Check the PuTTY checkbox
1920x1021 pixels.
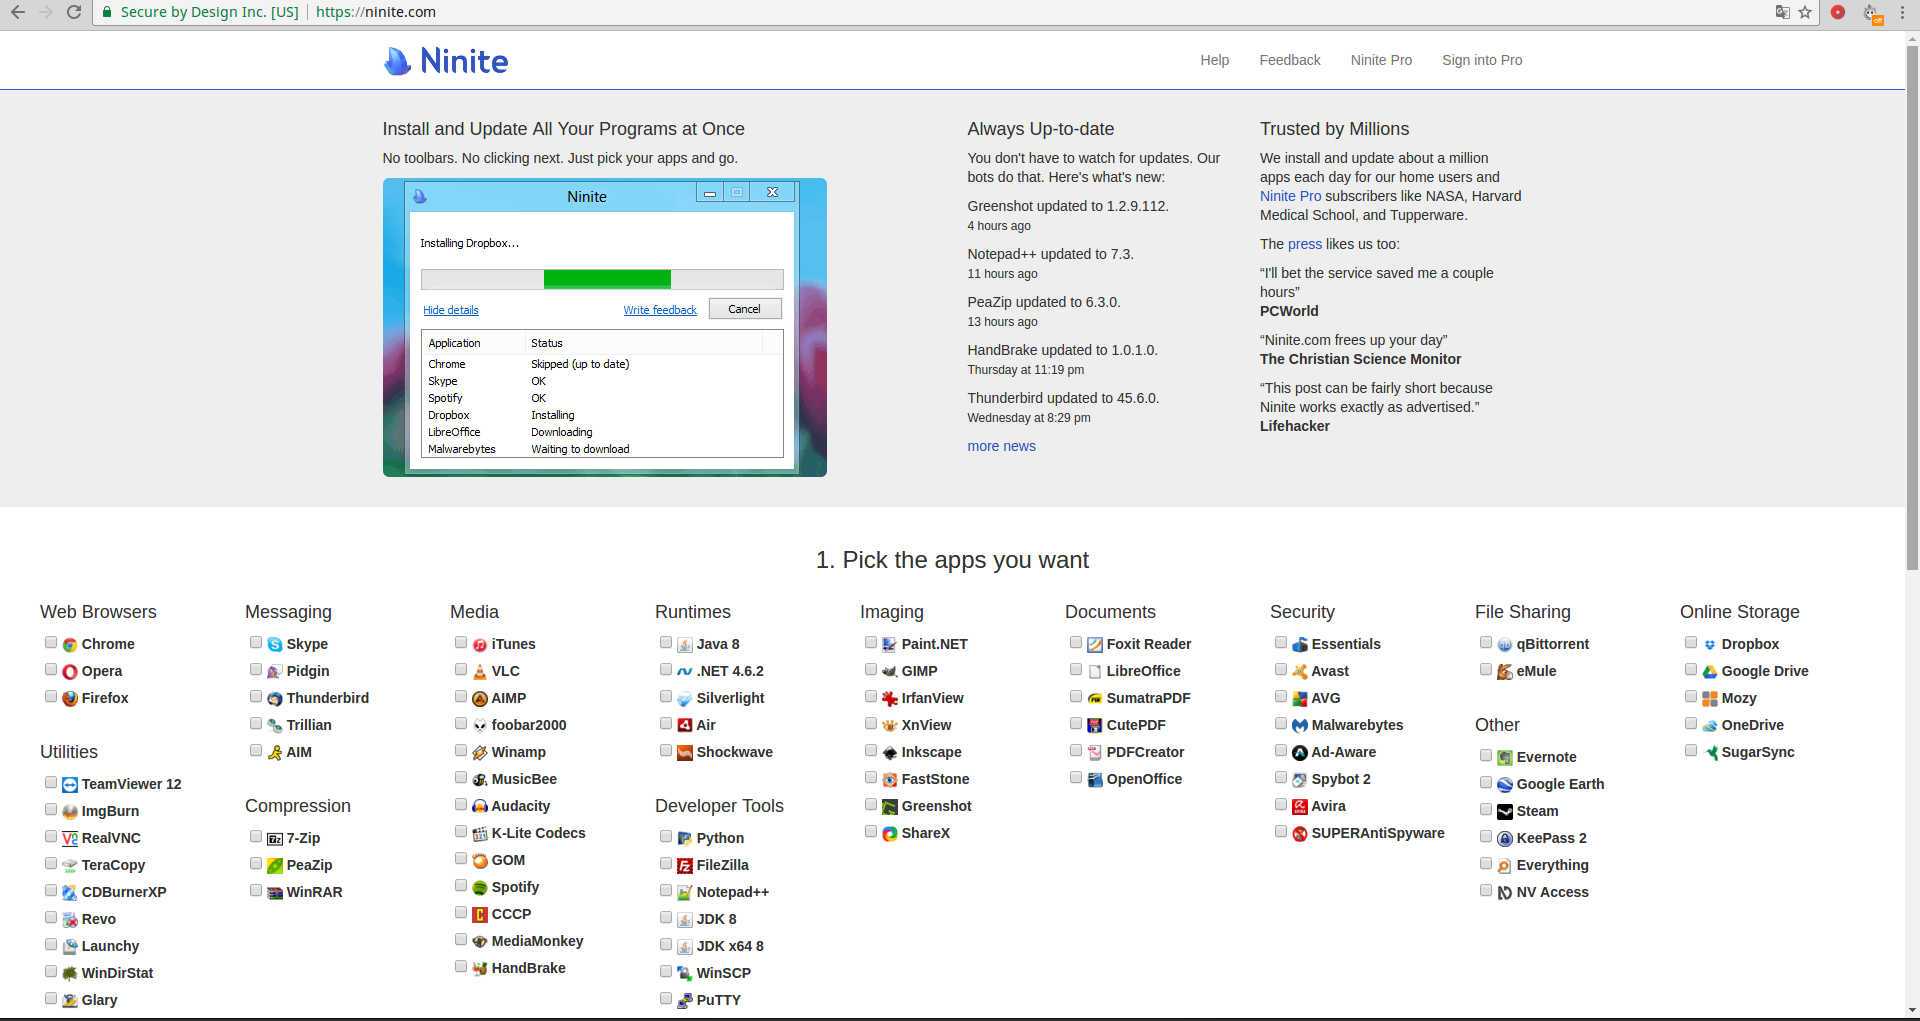pos(666,999)
